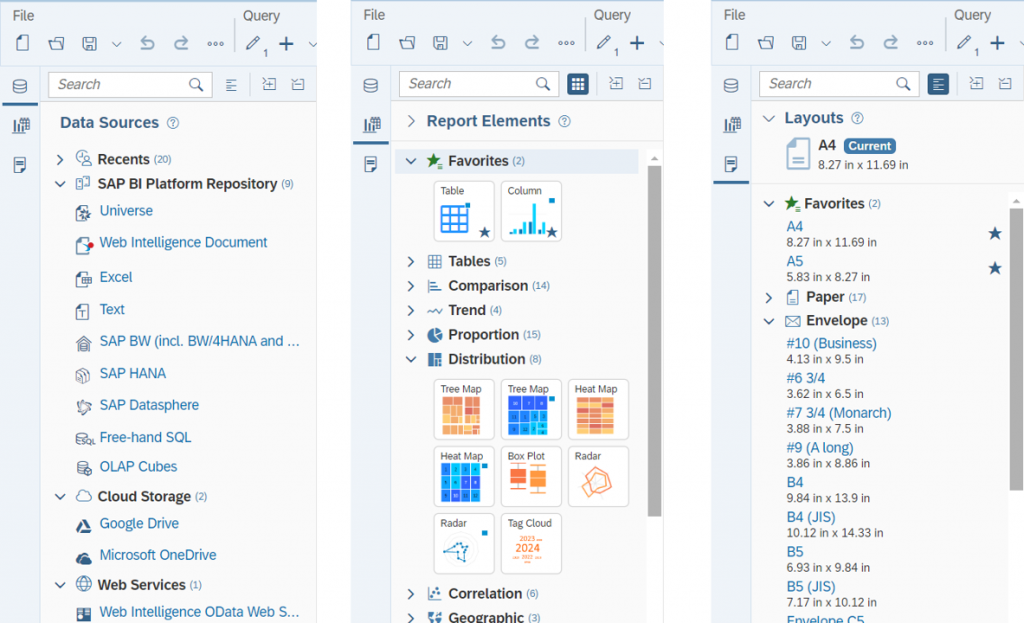1024x623 pixels.
Task: Open the Web Intelligence Document source
Action: [183, 243]
